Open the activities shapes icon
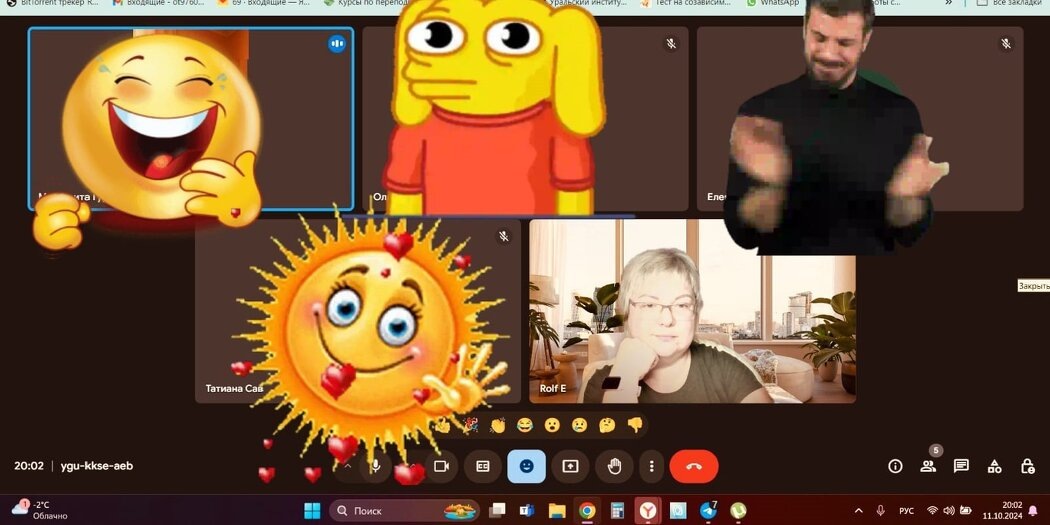Screen dimensions: 1050x525 coord(995,466)
